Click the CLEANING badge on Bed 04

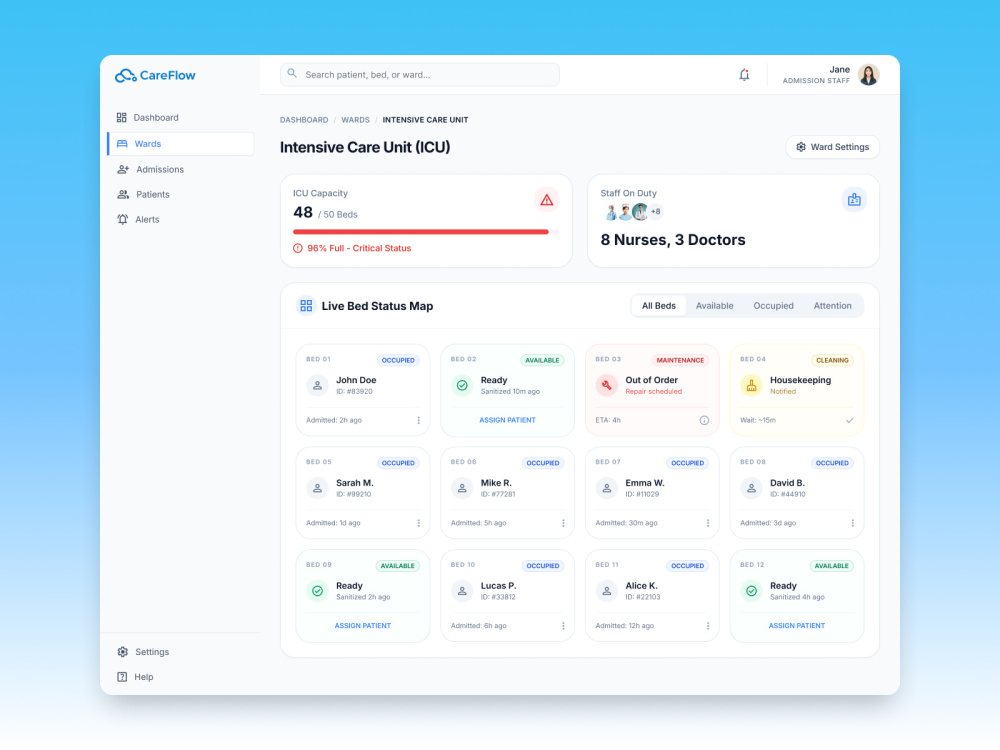[x=832, y=360]
